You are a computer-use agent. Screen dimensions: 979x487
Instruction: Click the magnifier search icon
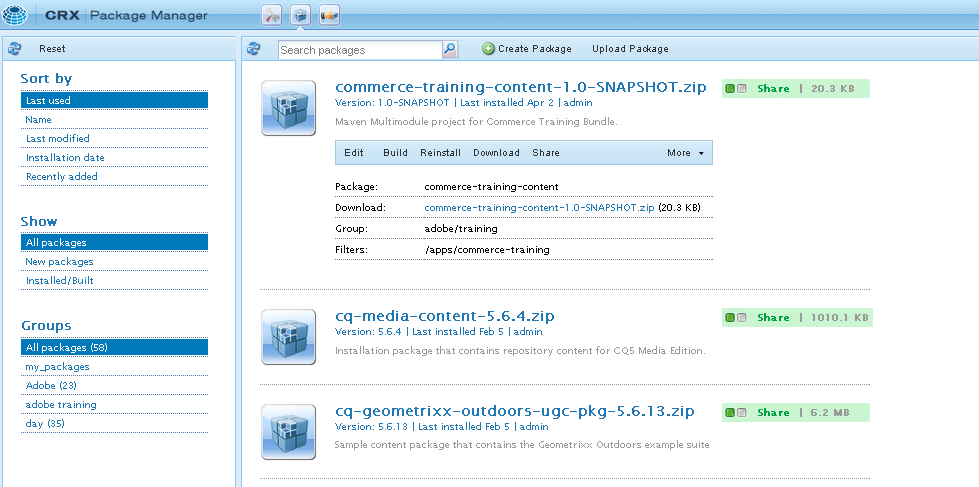(x=450, y=49)
